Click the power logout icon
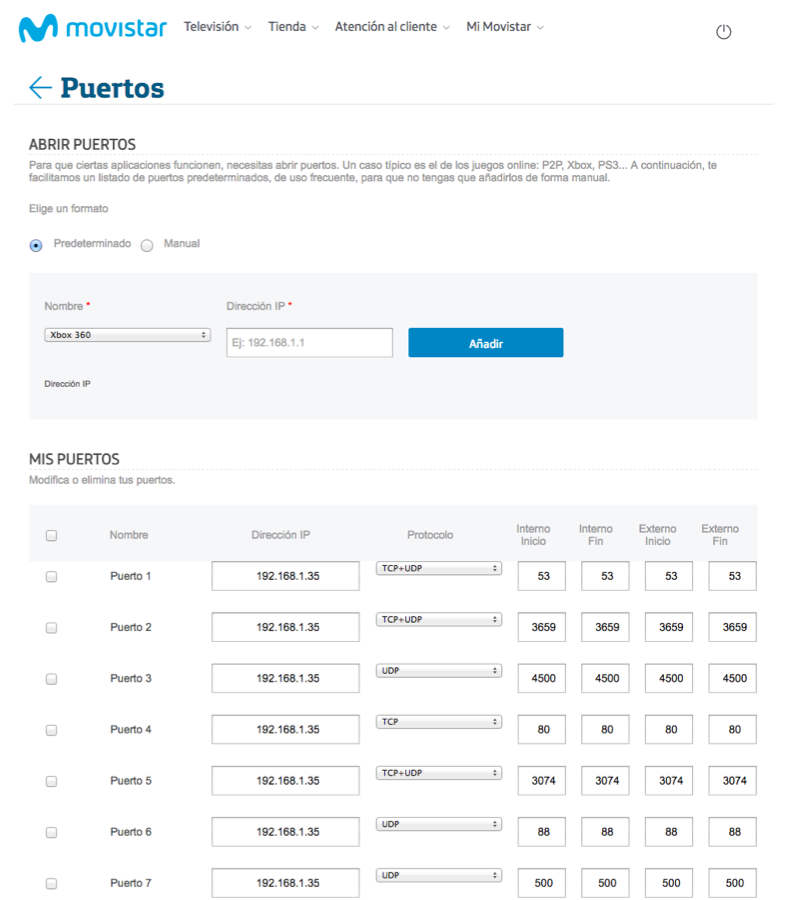Image resolution: width=795 pixels, height=900 pixels. click(724, 32)
